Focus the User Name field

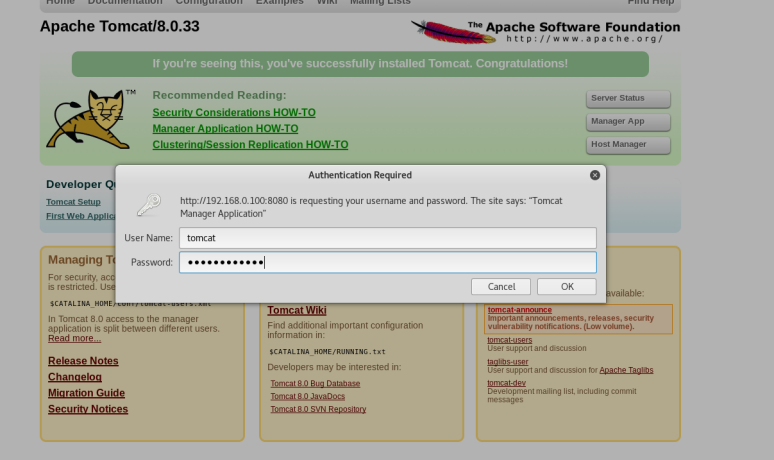tap(387, 238)
